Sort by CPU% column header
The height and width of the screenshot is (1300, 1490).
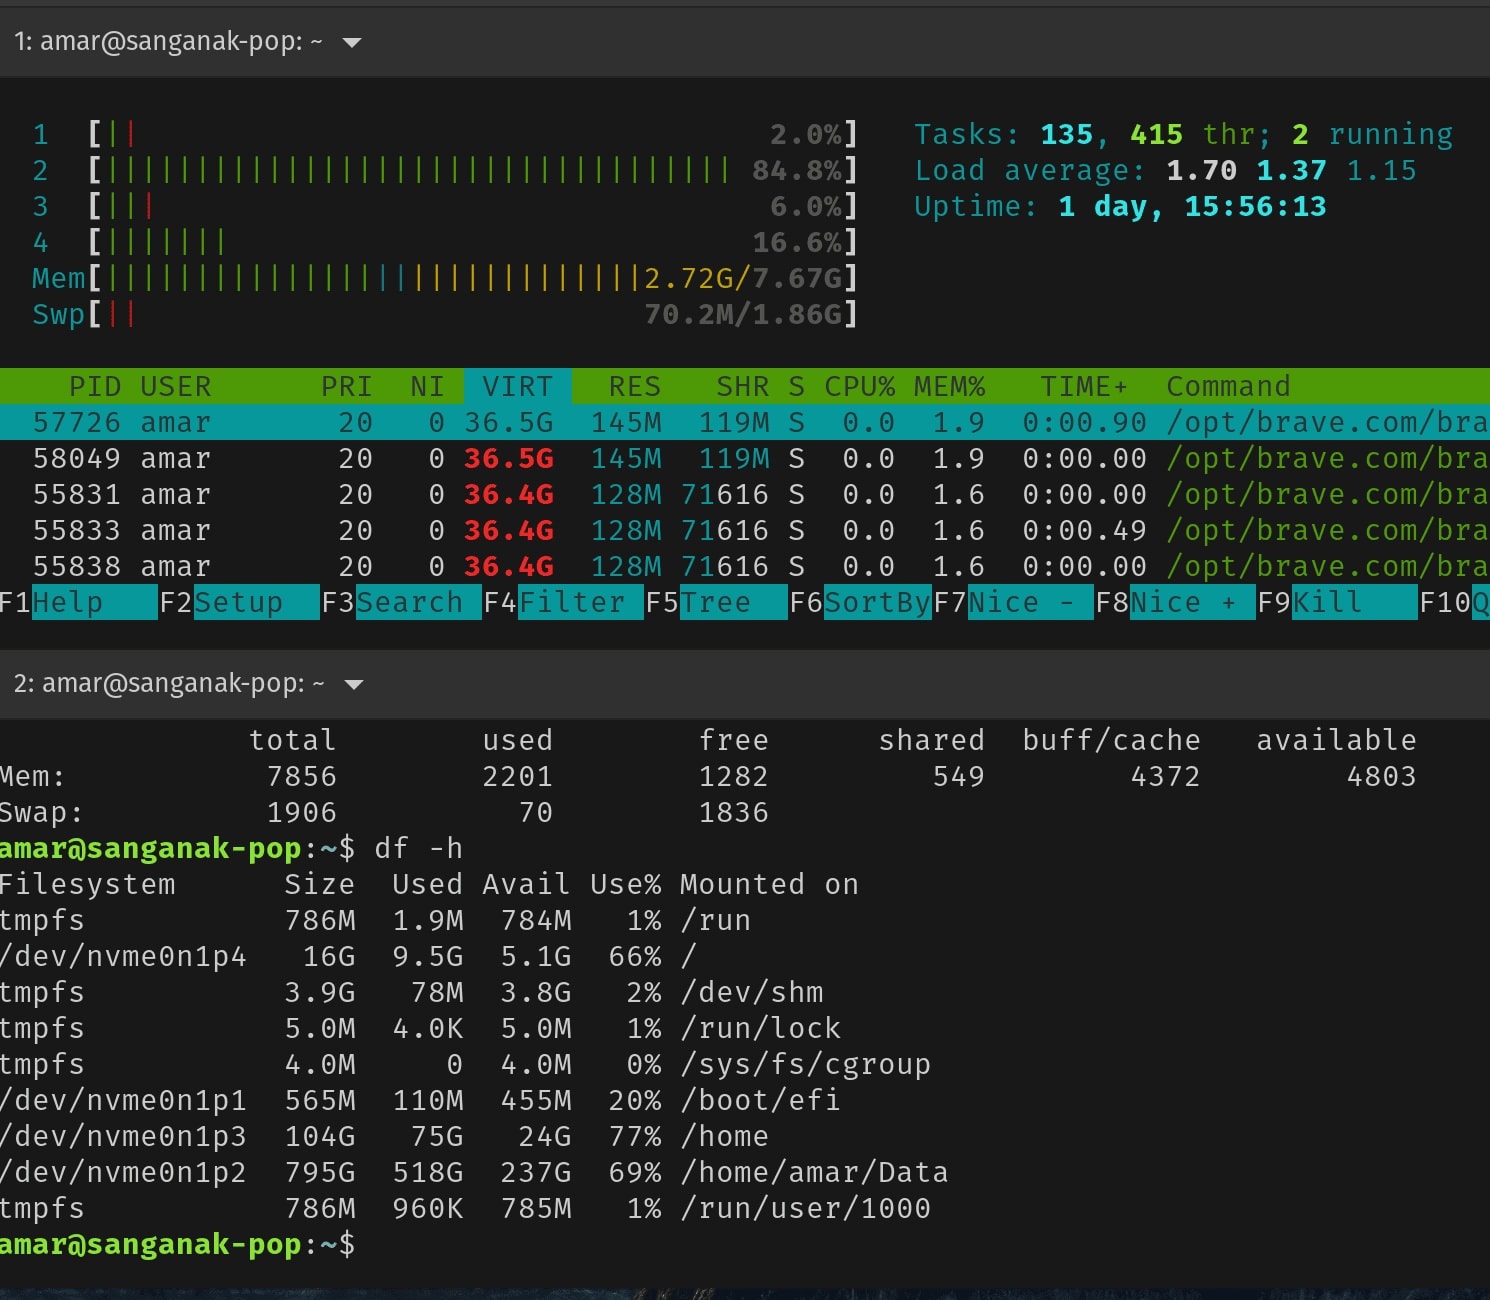tap(860, 387)
